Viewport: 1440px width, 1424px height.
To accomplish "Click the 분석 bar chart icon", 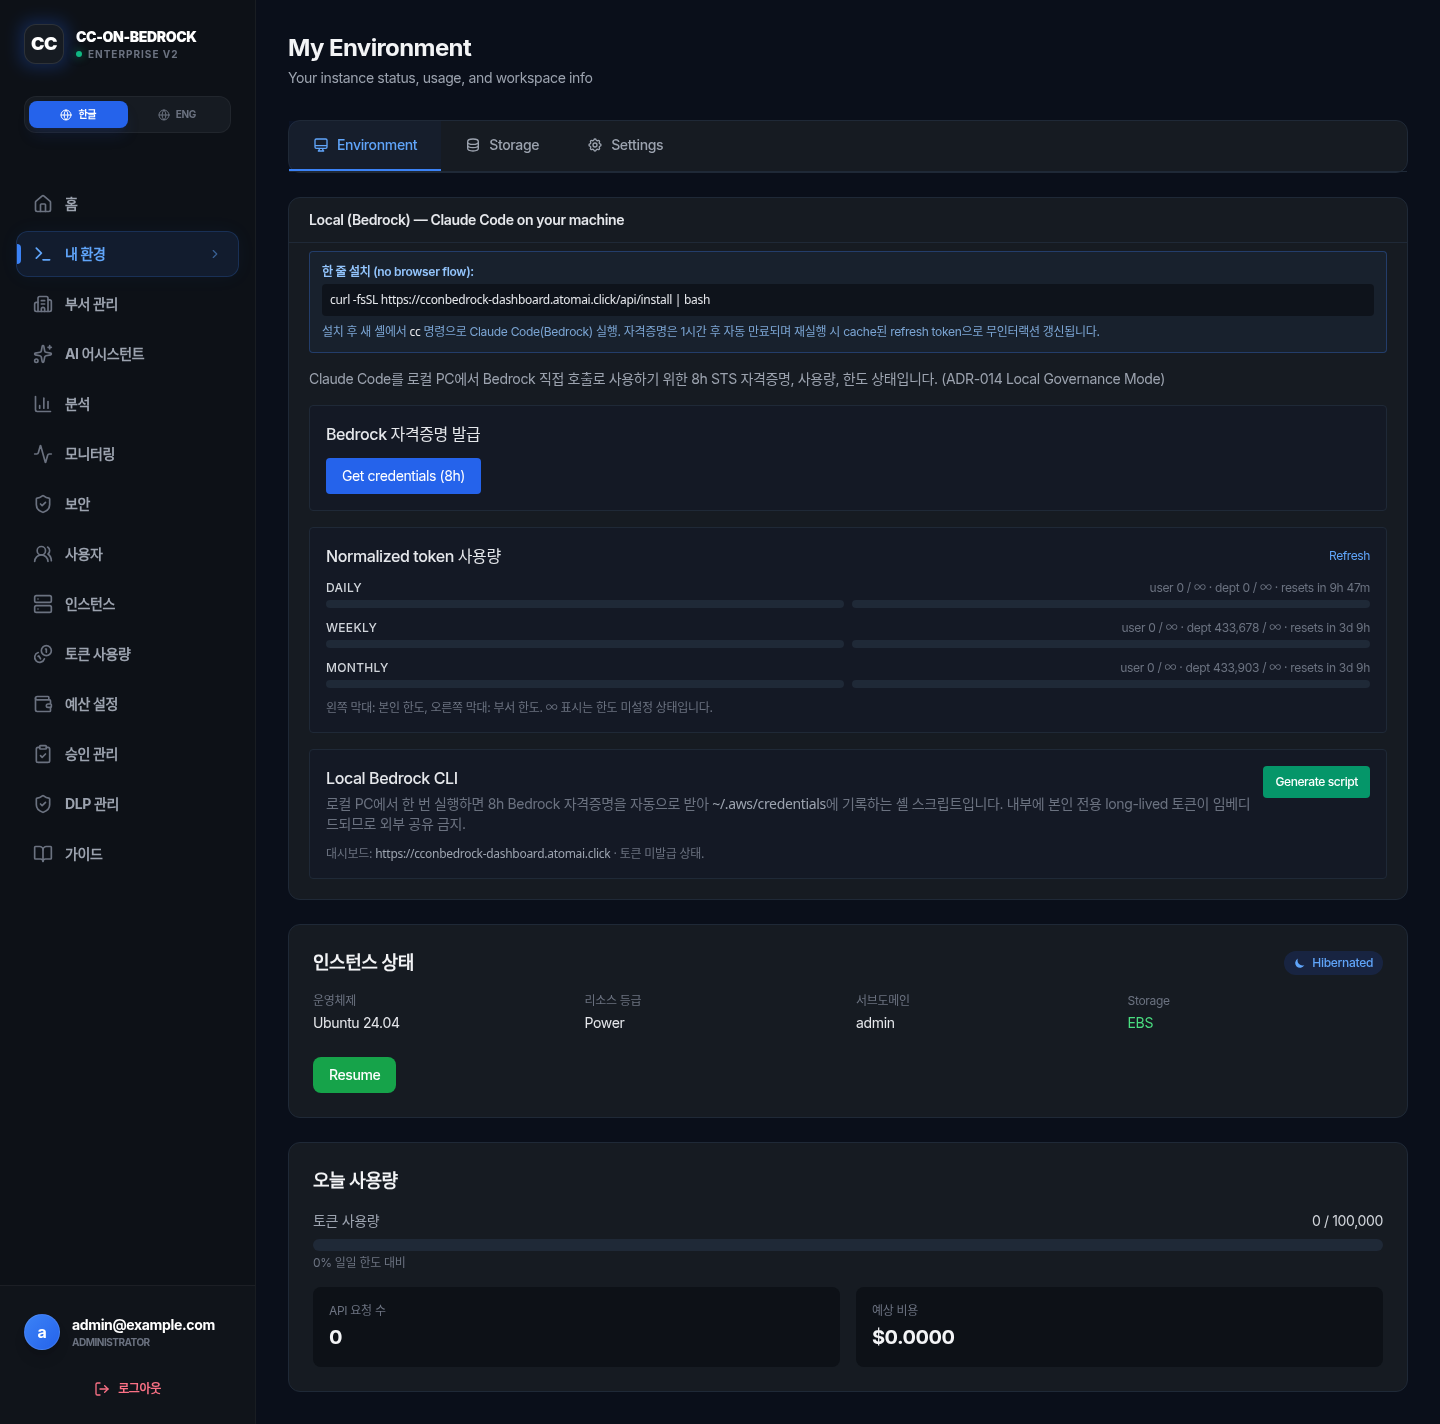I will [43, 404].
